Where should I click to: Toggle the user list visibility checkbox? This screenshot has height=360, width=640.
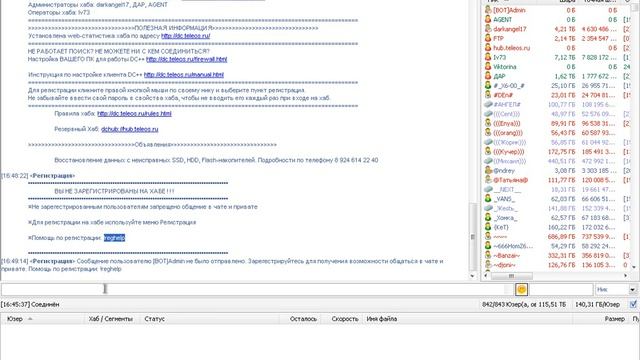pyautogui.click(x=633, y=304)
